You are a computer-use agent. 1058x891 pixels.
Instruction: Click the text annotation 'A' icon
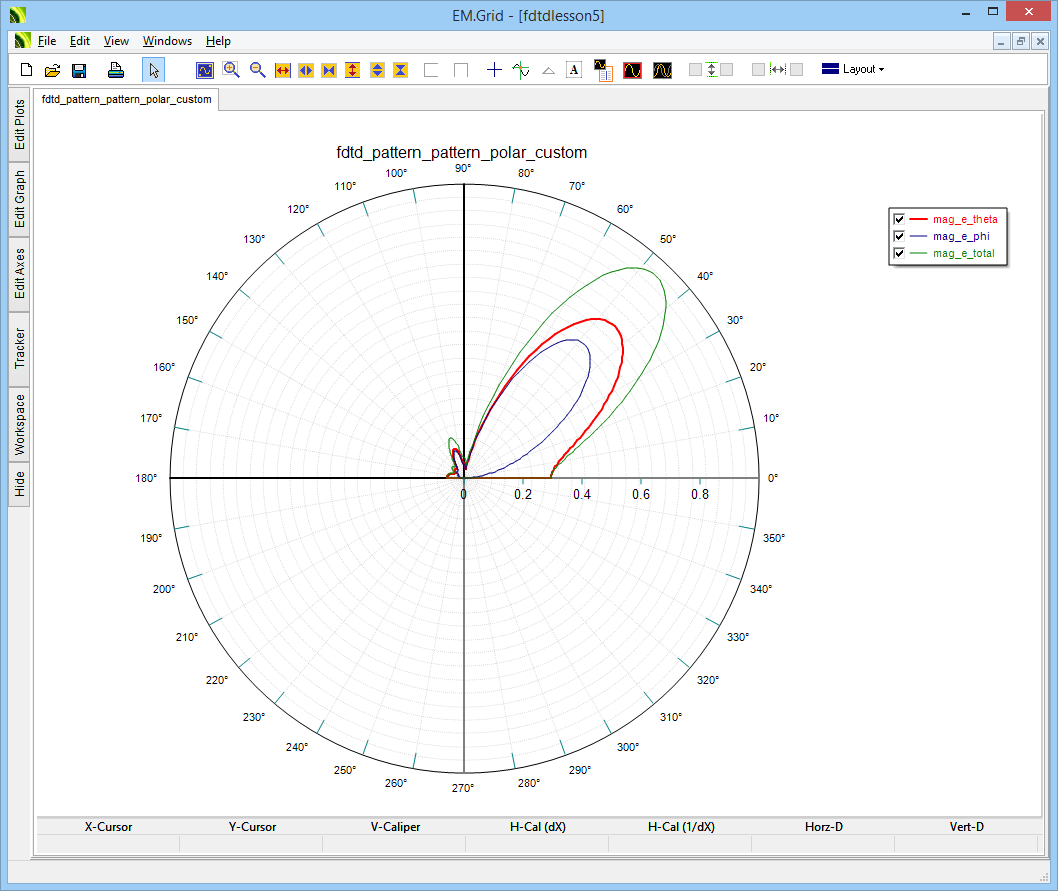pos(574,70)
